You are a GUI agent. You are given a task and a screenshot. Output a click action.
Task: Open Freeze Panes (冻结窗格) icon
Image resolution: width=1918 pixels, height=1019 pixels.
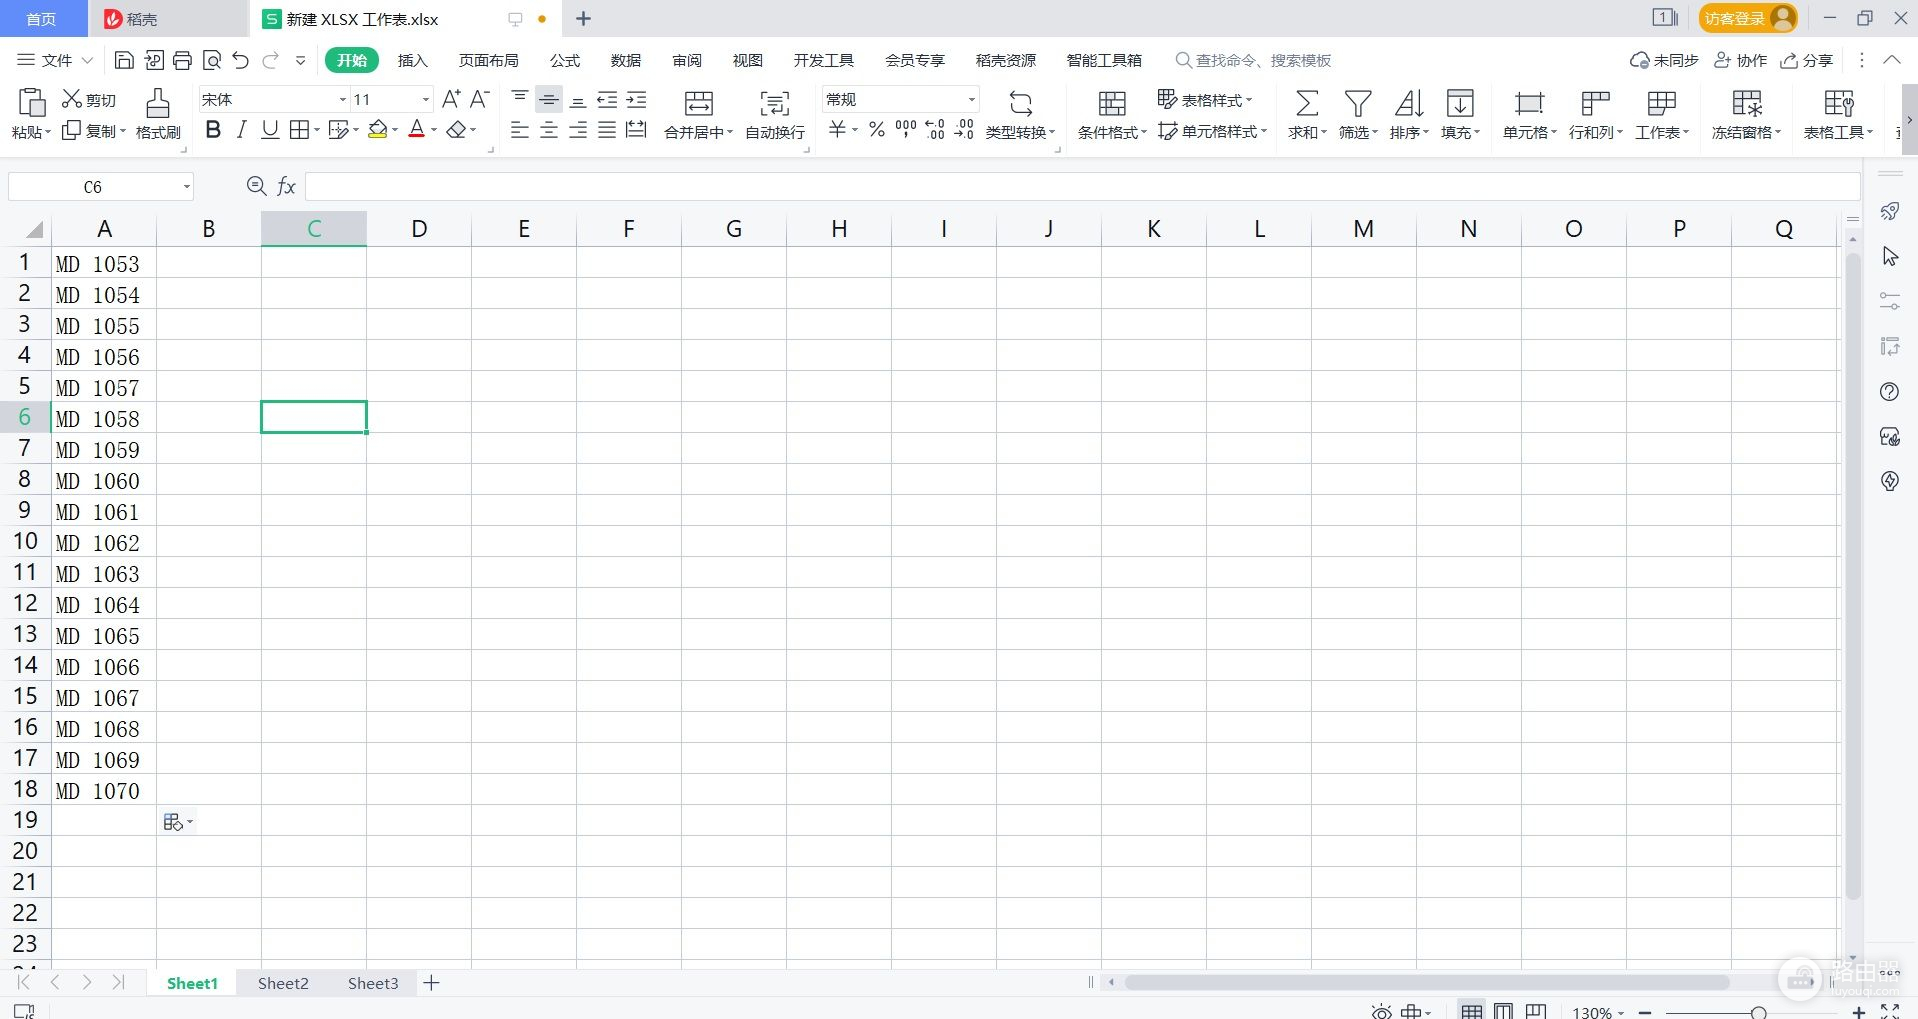coord(1747,103)
